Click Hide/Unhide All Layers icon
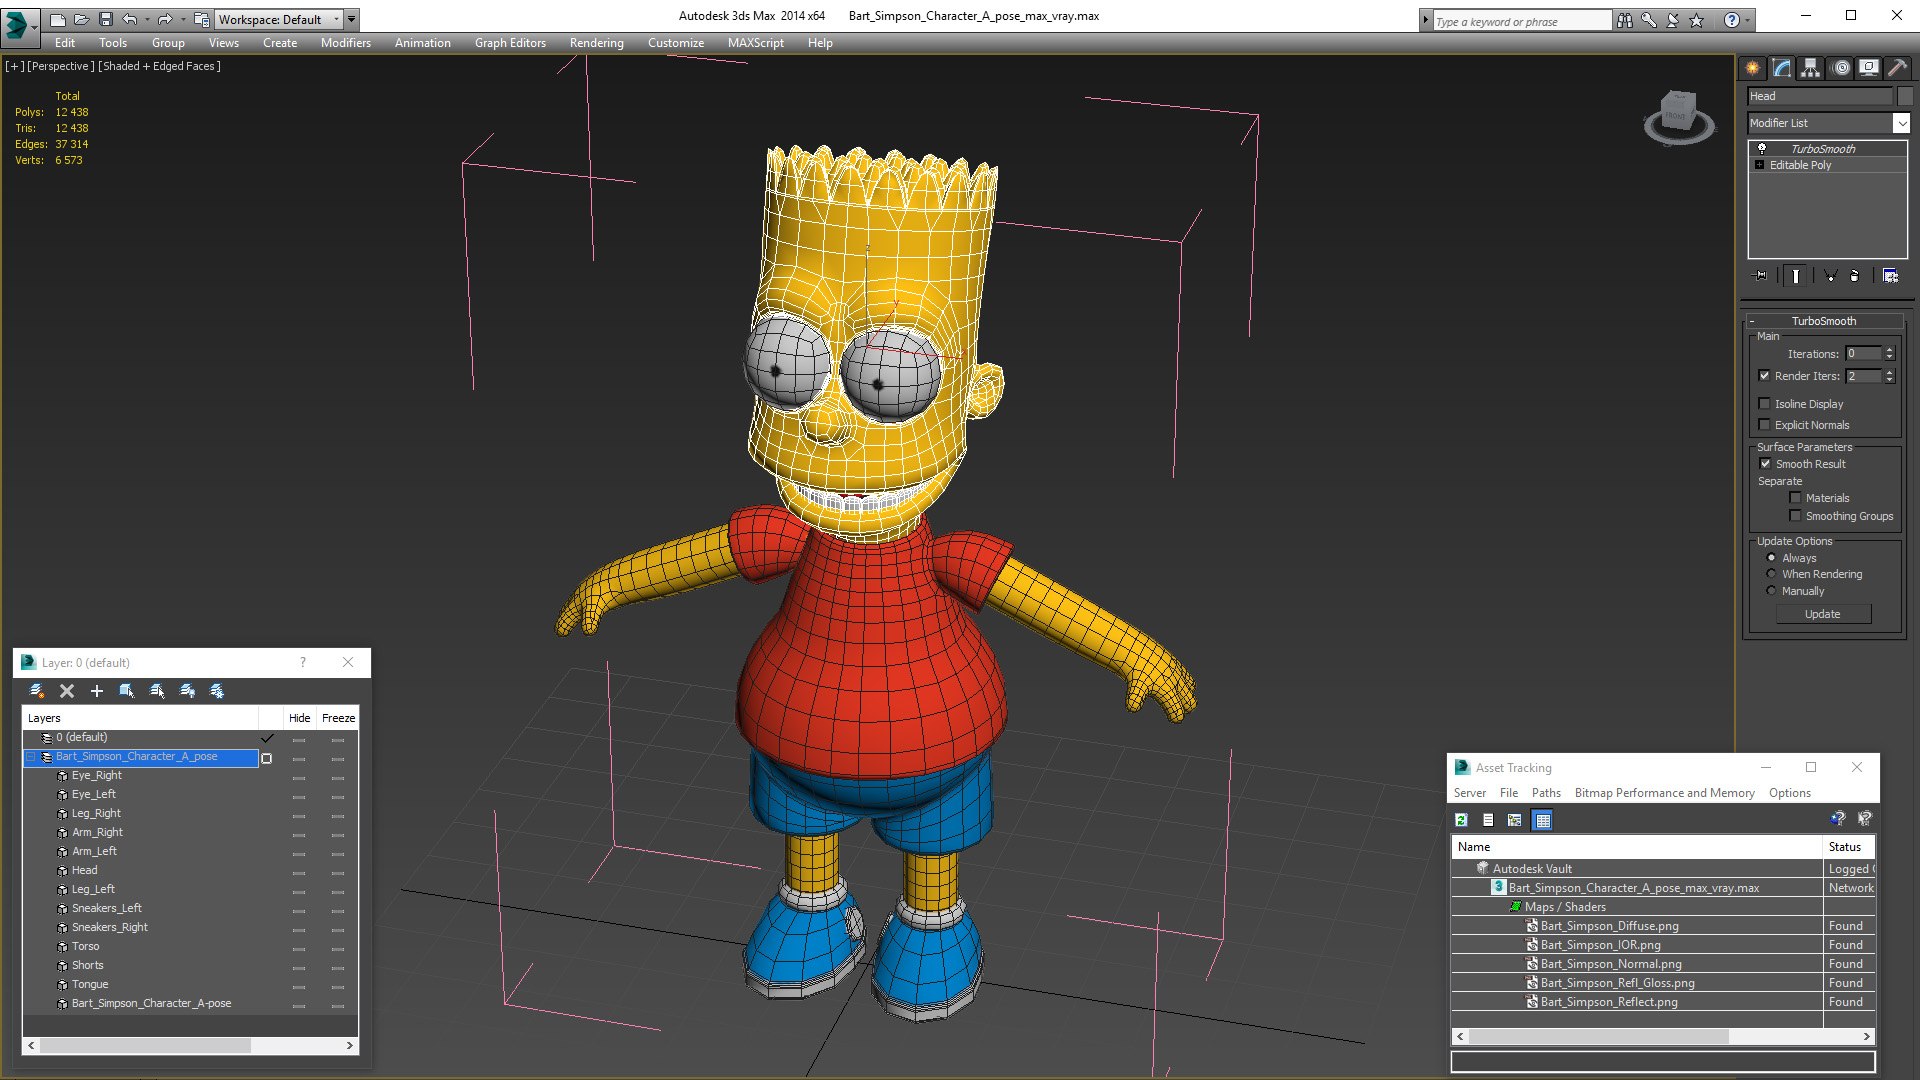 [187, 691]
